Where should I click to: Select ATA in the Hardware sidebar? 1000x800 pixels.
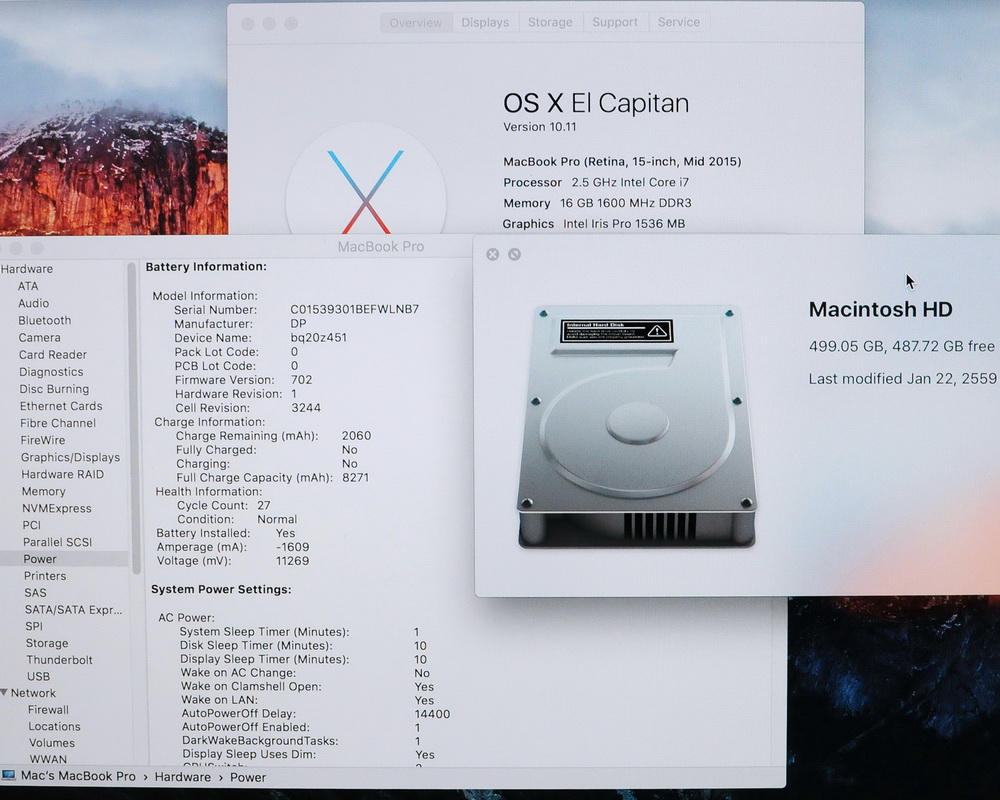click(28, 286)
